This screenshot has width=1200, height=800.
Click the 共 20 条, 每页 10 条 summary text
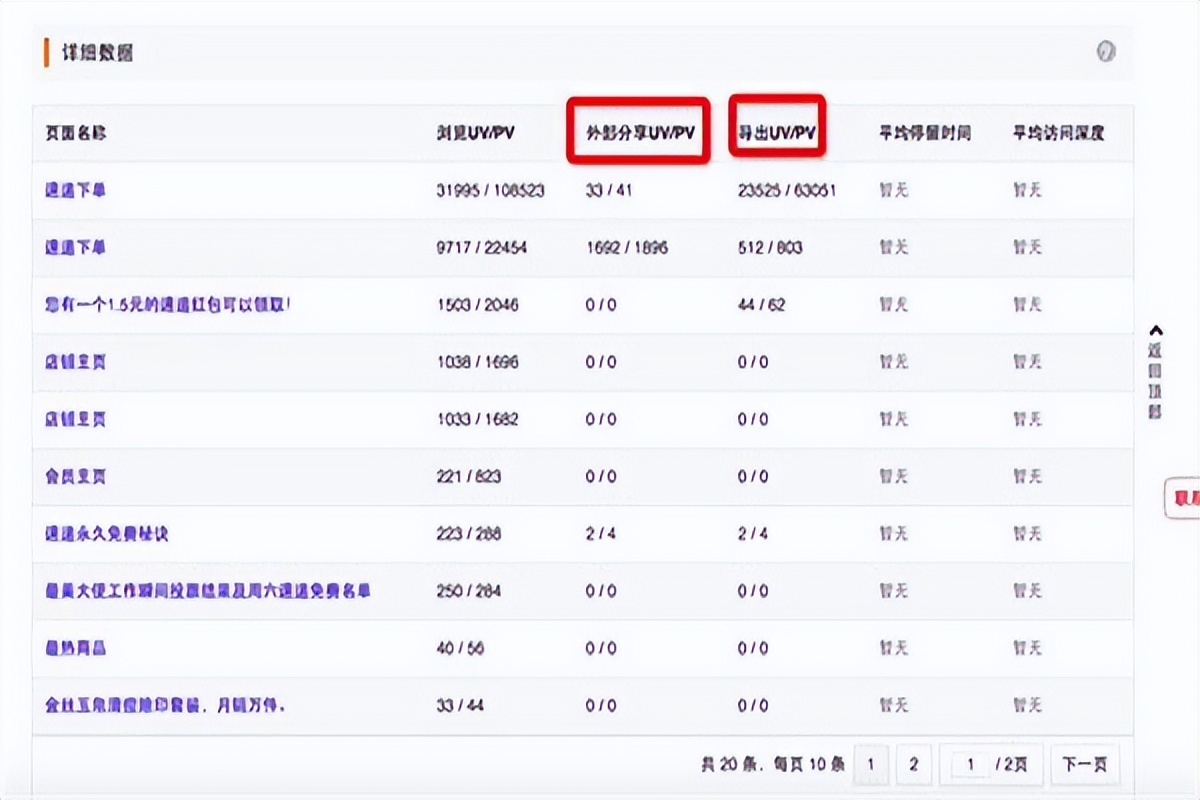[772, 765]
